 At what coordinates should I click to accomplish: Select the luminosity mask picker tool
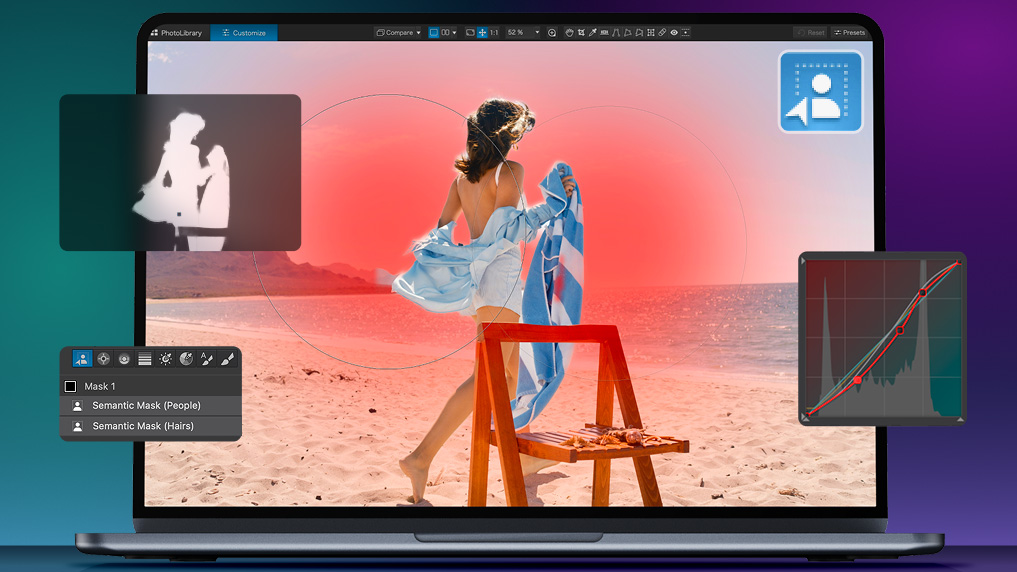(165, 359)
